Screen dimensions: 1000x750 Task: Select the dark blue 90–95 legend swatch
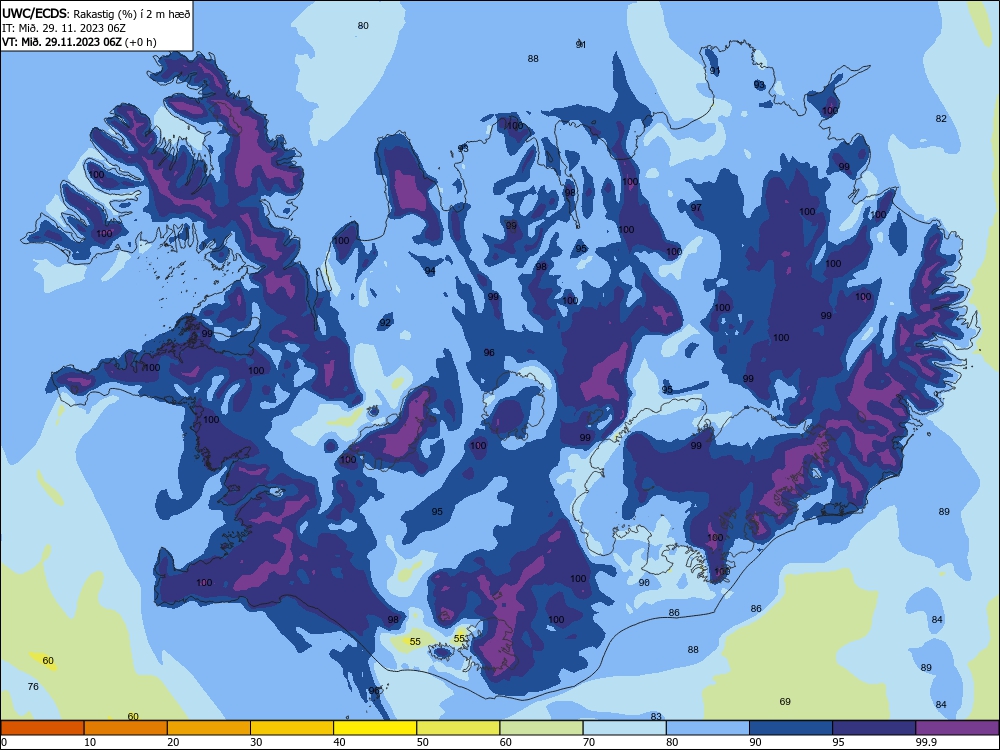(791, 728)
